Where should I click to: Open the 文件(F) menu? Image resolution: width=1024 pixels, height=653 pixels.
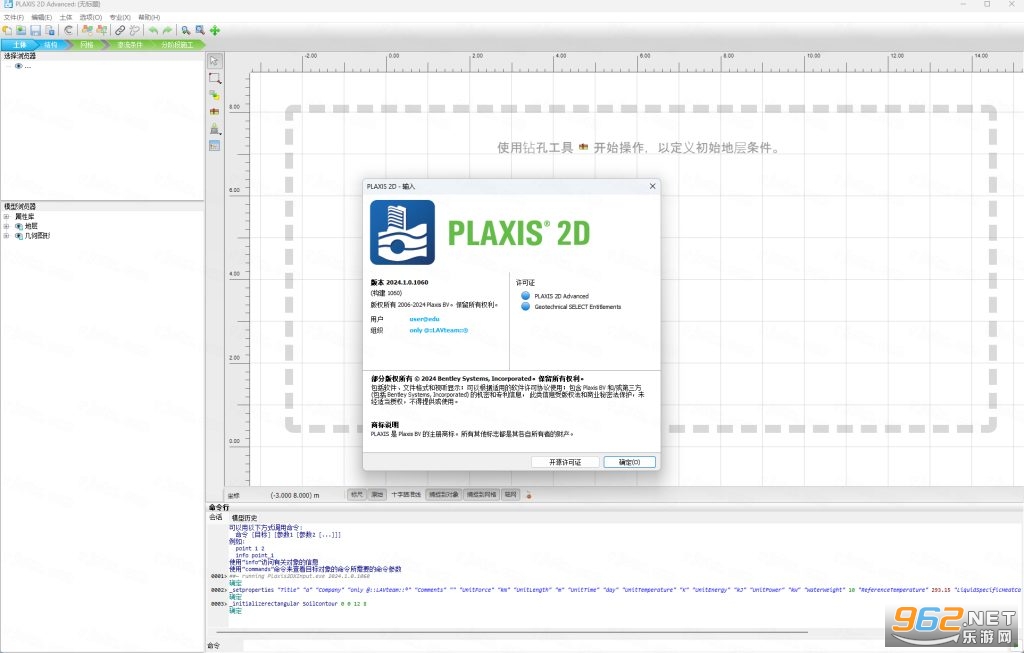14,17
